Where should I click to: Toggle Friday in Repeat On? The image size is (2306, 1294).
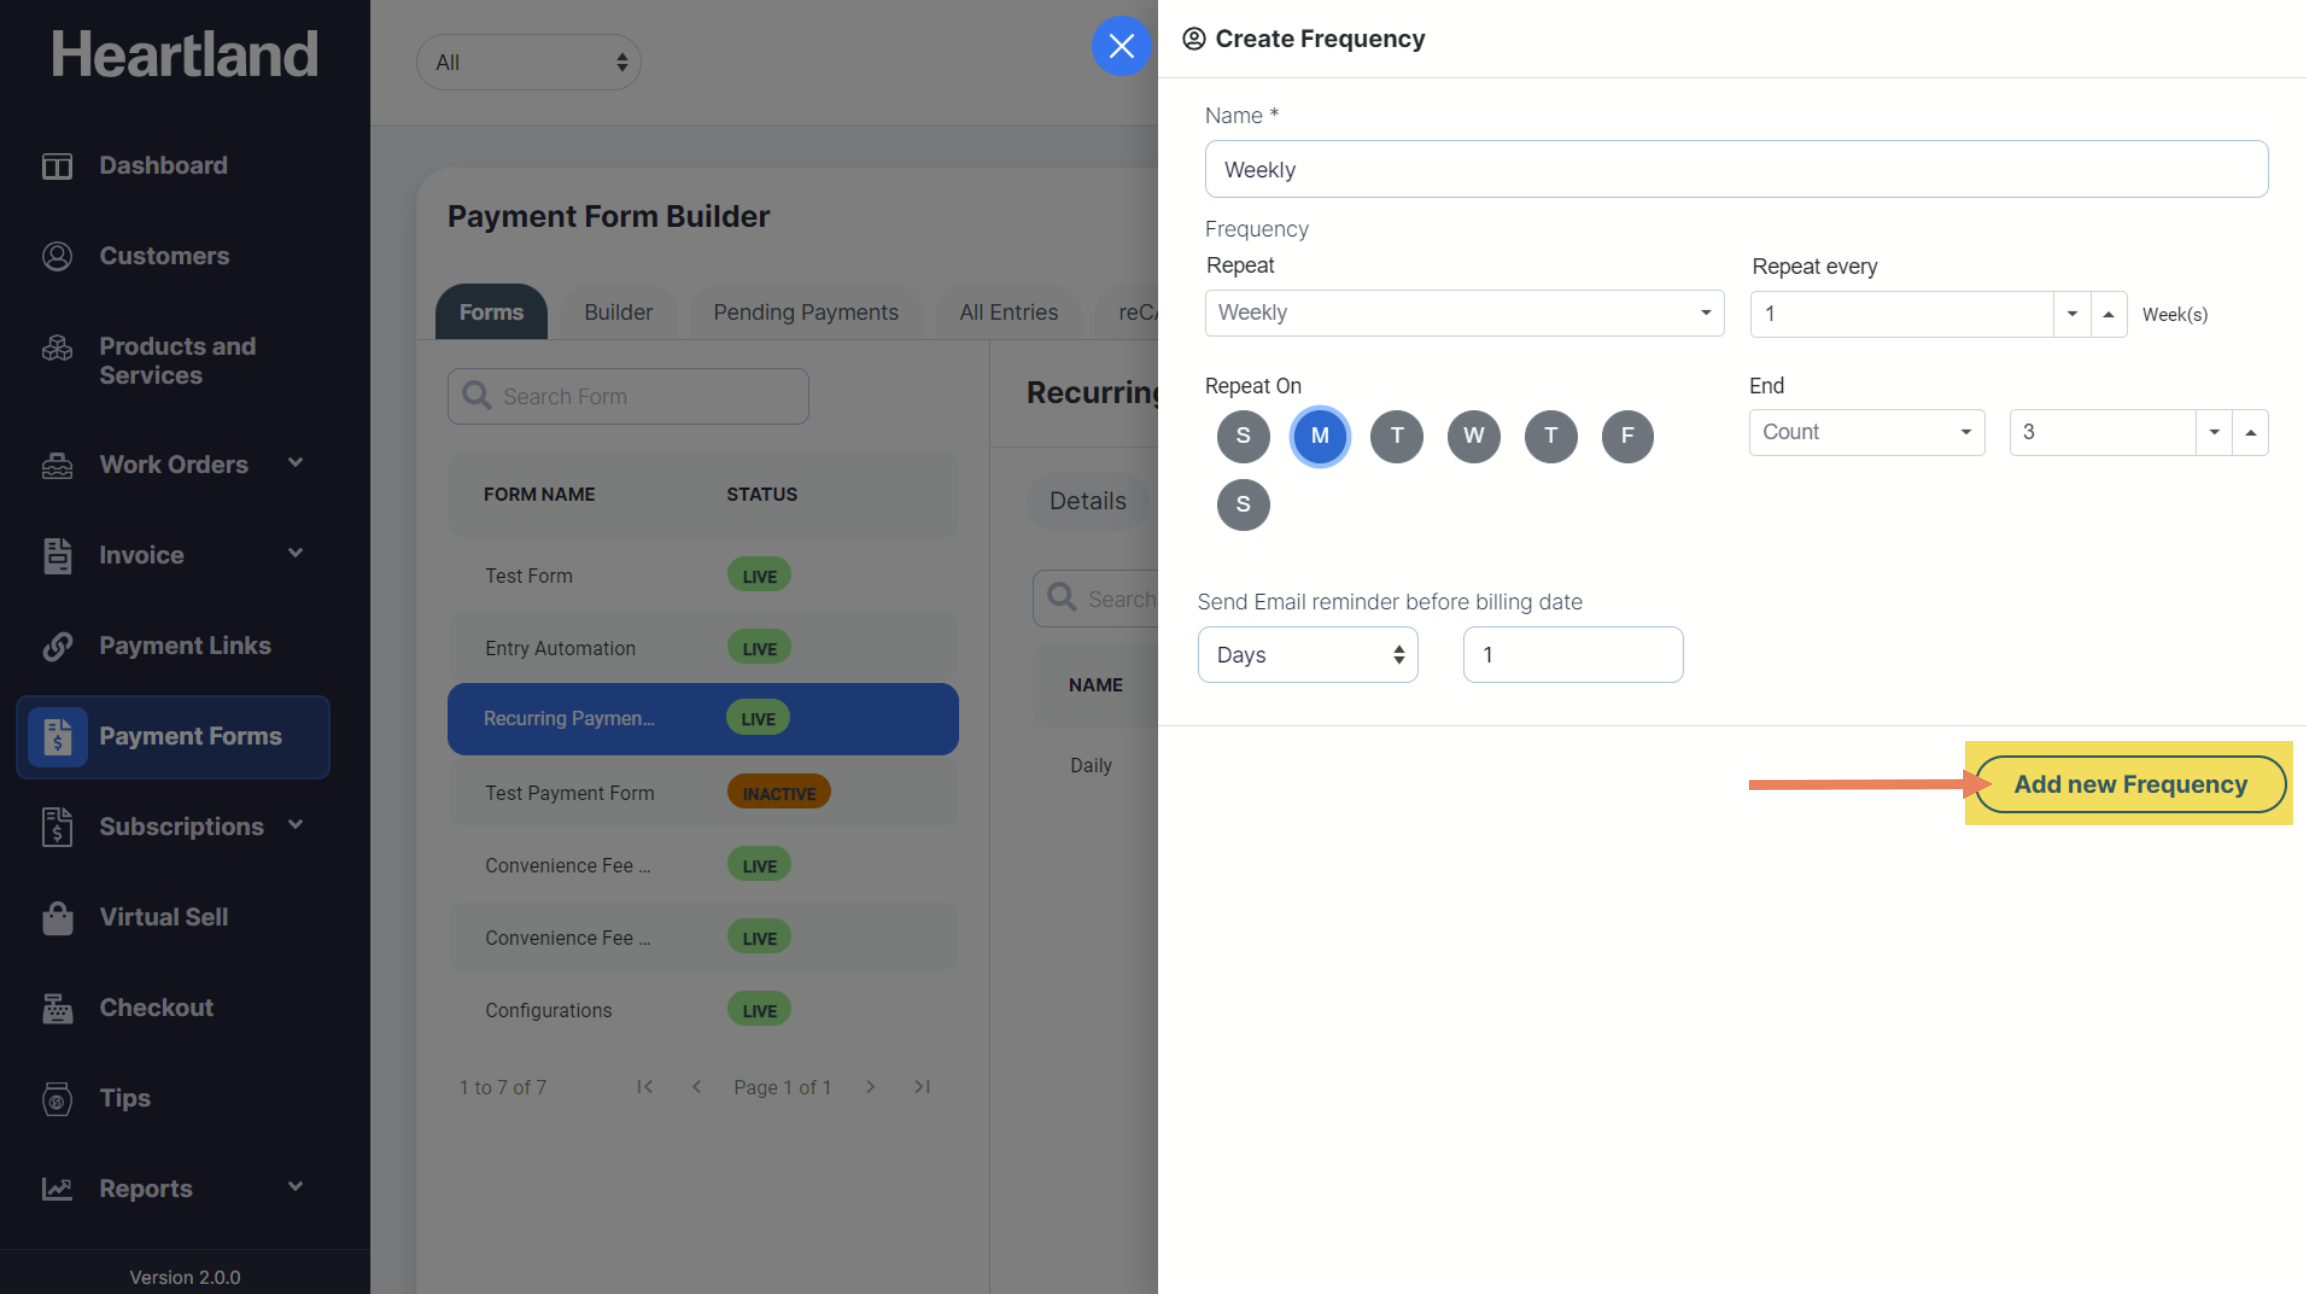point(1627,436)
